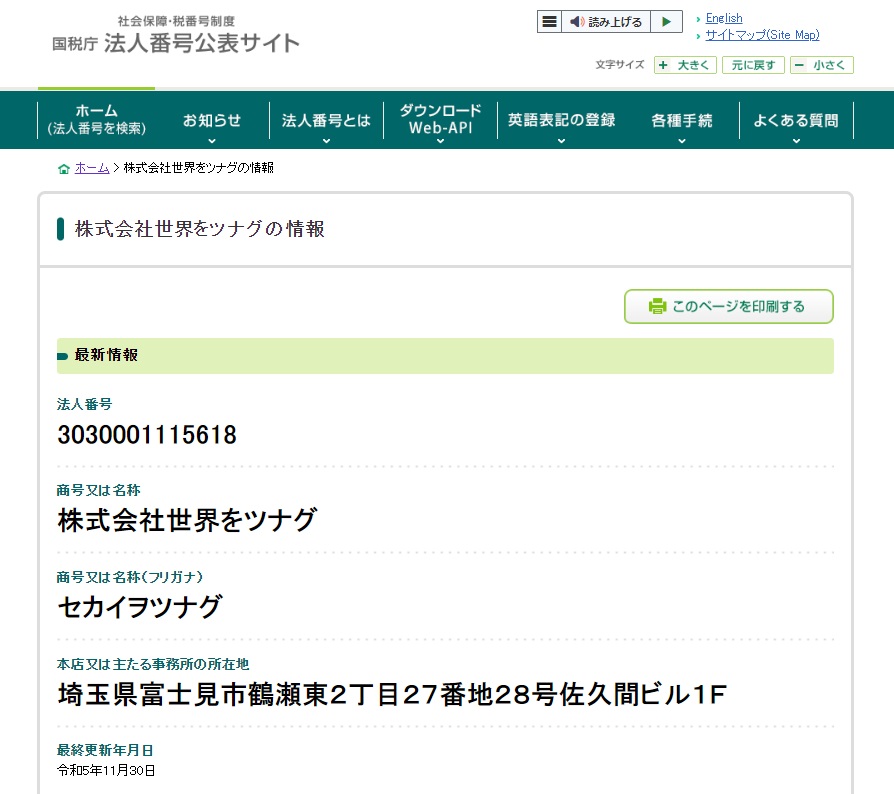
Task: Click the home icon in breadcrumb
Action: (x=64, y=168)
